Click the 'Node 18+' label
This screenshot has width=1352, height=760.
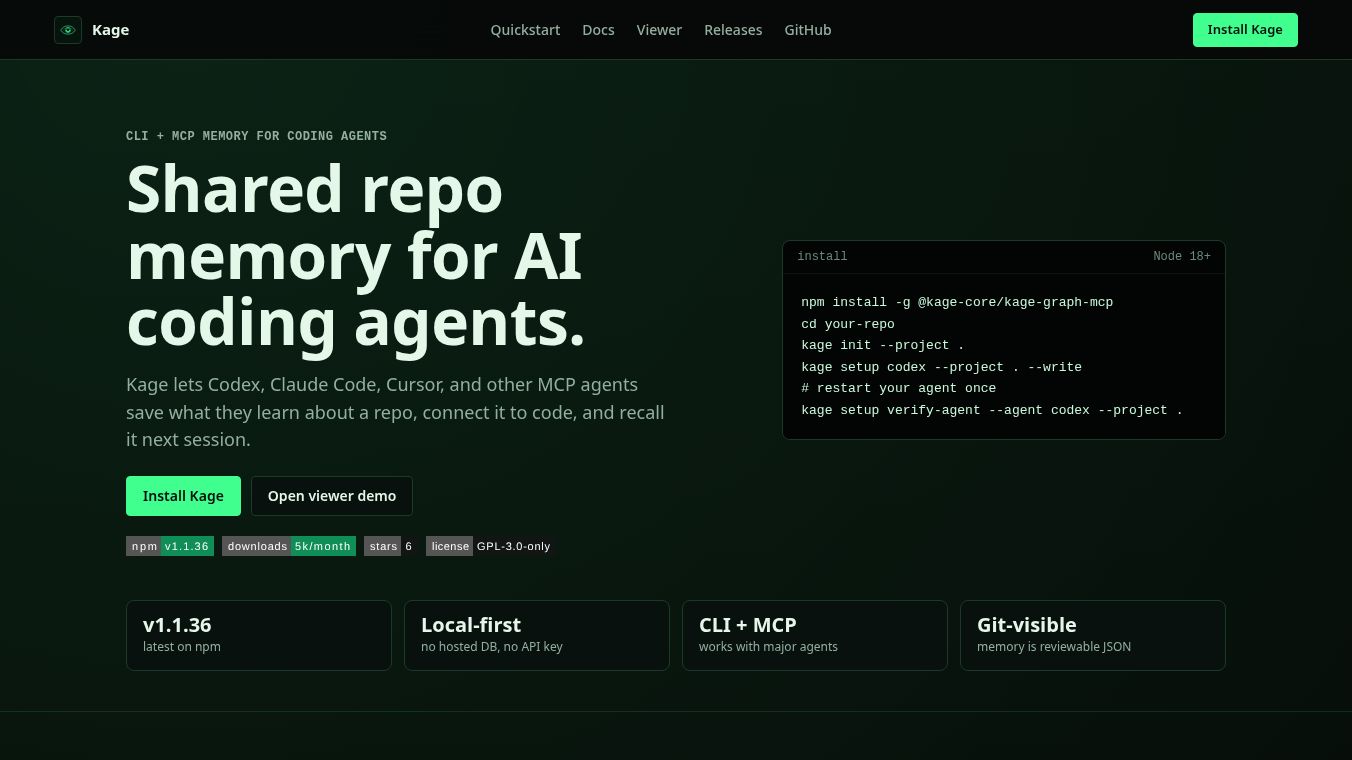click(1182, 257)
